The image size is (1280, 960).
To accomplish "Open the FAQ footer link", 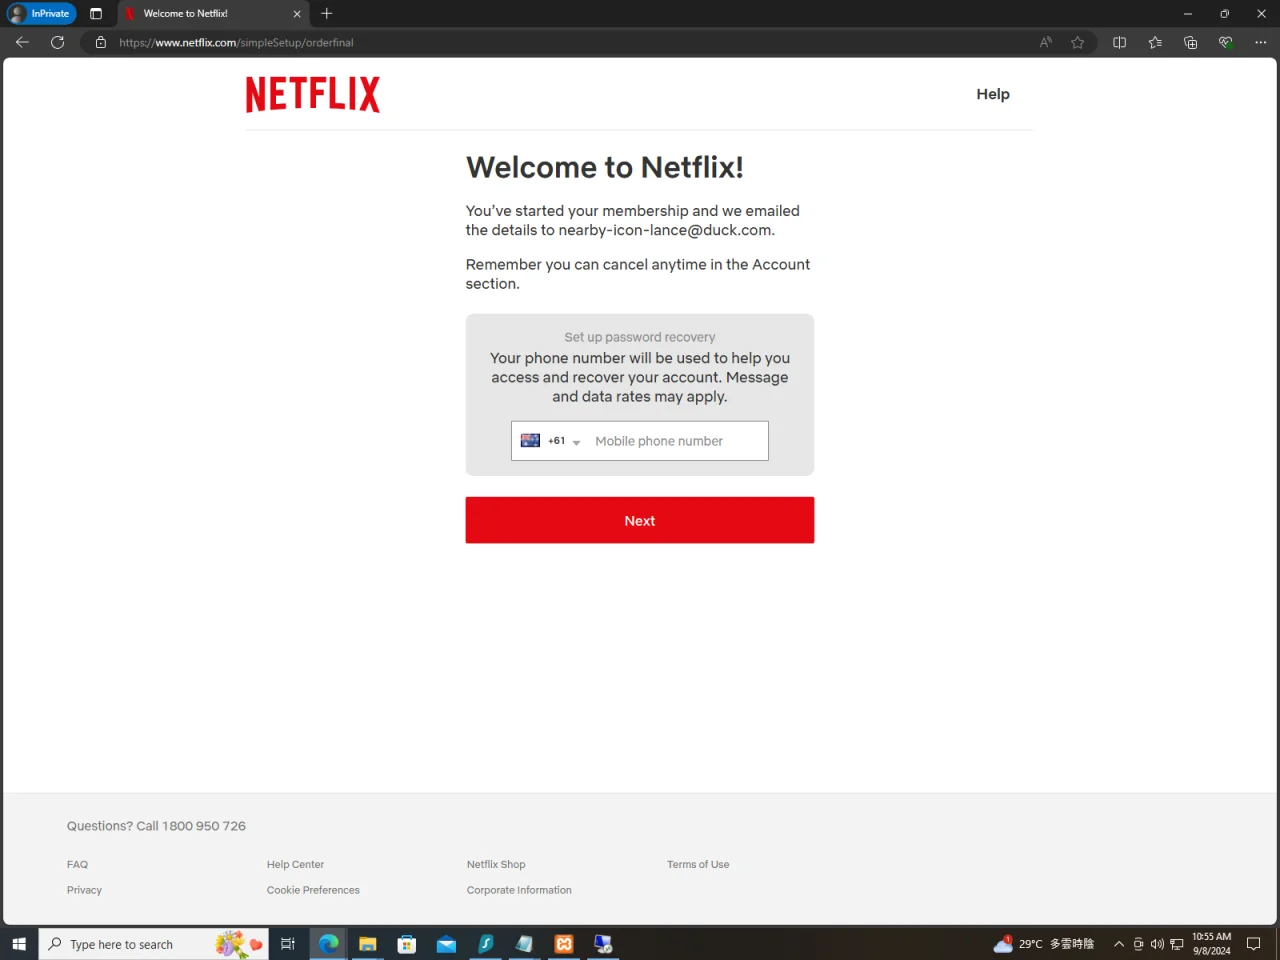I will click(x=77, y=864).
